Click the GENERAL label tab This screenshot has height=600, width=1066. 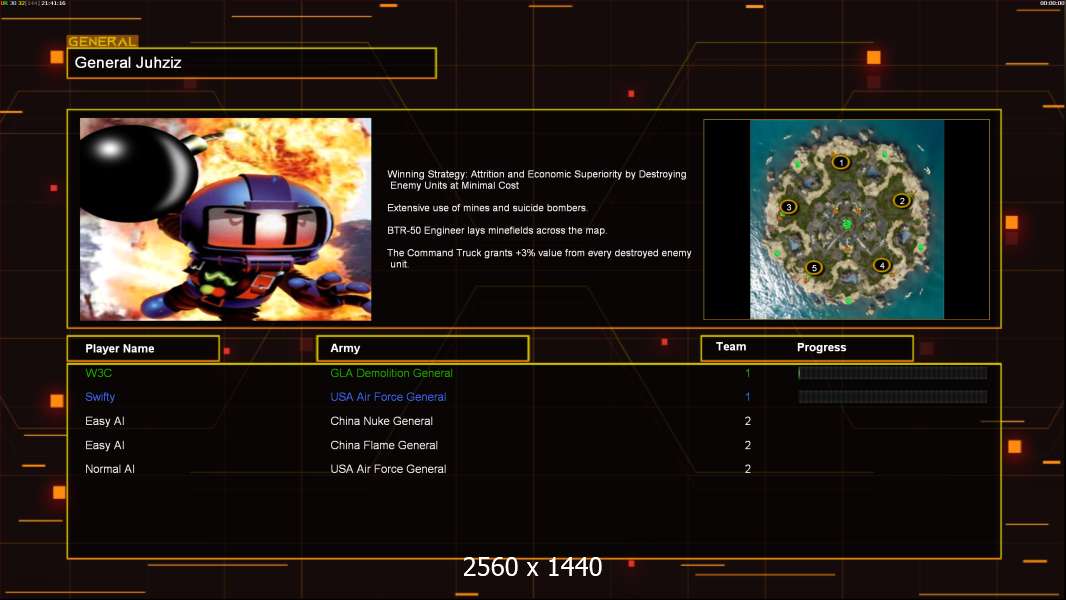click(102, 41)
